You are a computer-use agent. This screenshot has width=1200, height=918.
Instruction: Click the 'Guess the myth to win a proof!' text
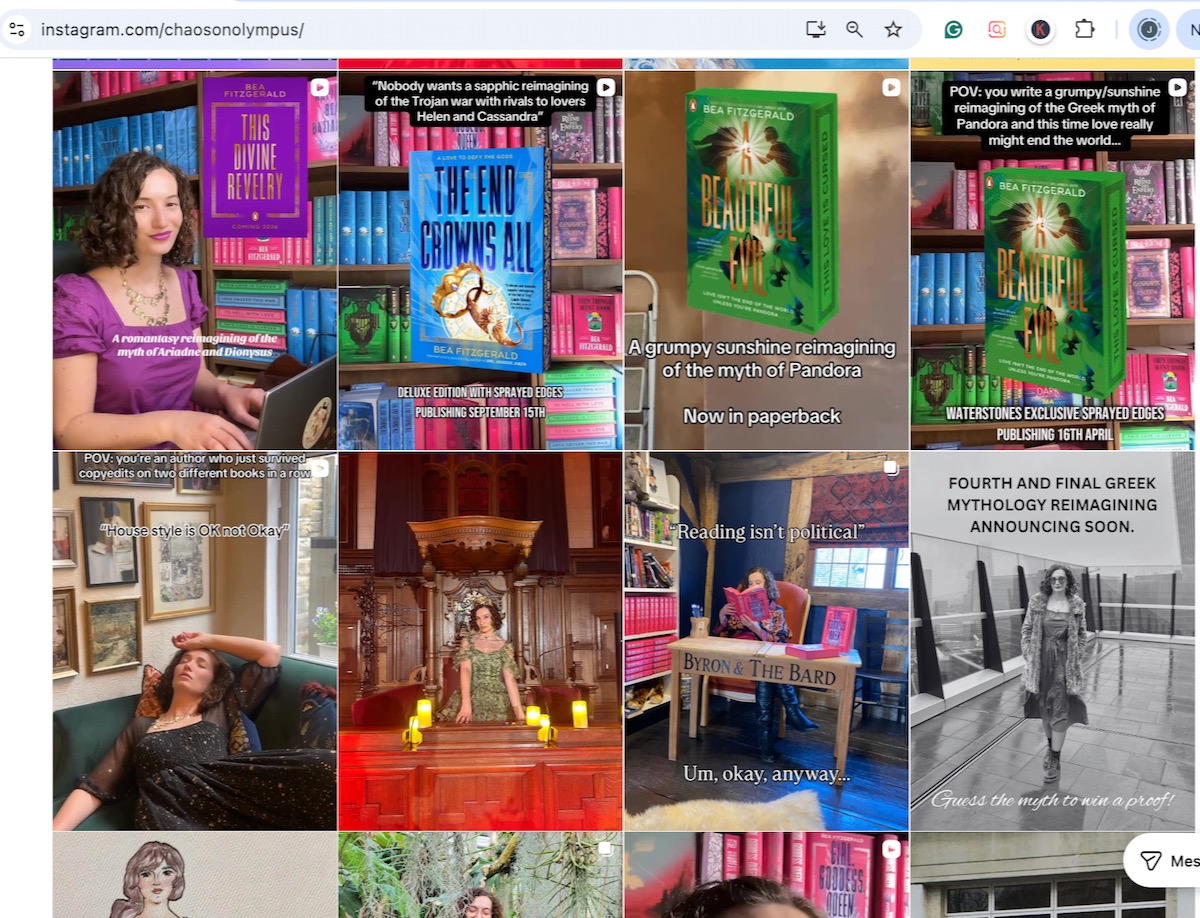click(1052, 799)
